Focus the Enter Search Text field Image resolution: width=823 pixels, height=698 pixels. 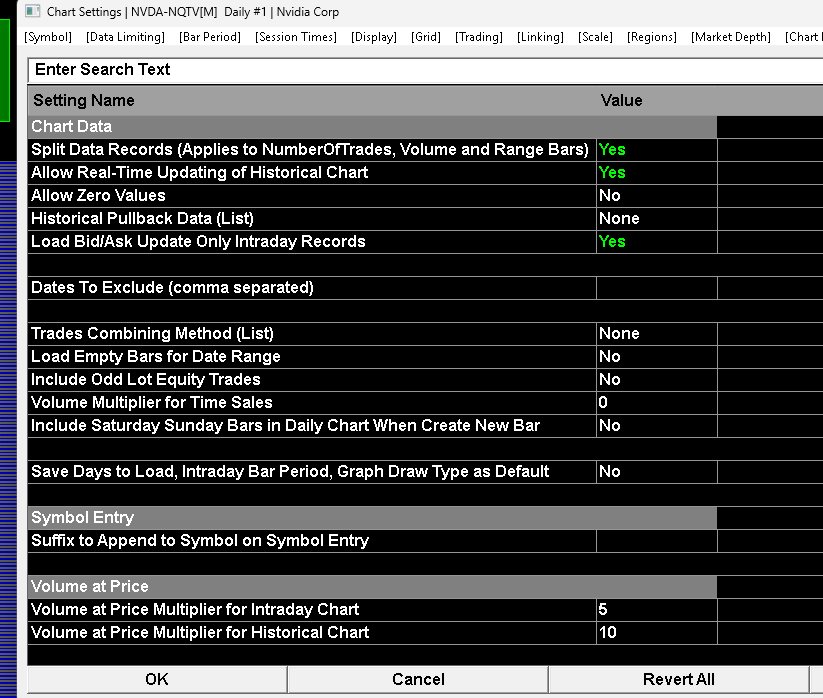click(x=425, y=70)
